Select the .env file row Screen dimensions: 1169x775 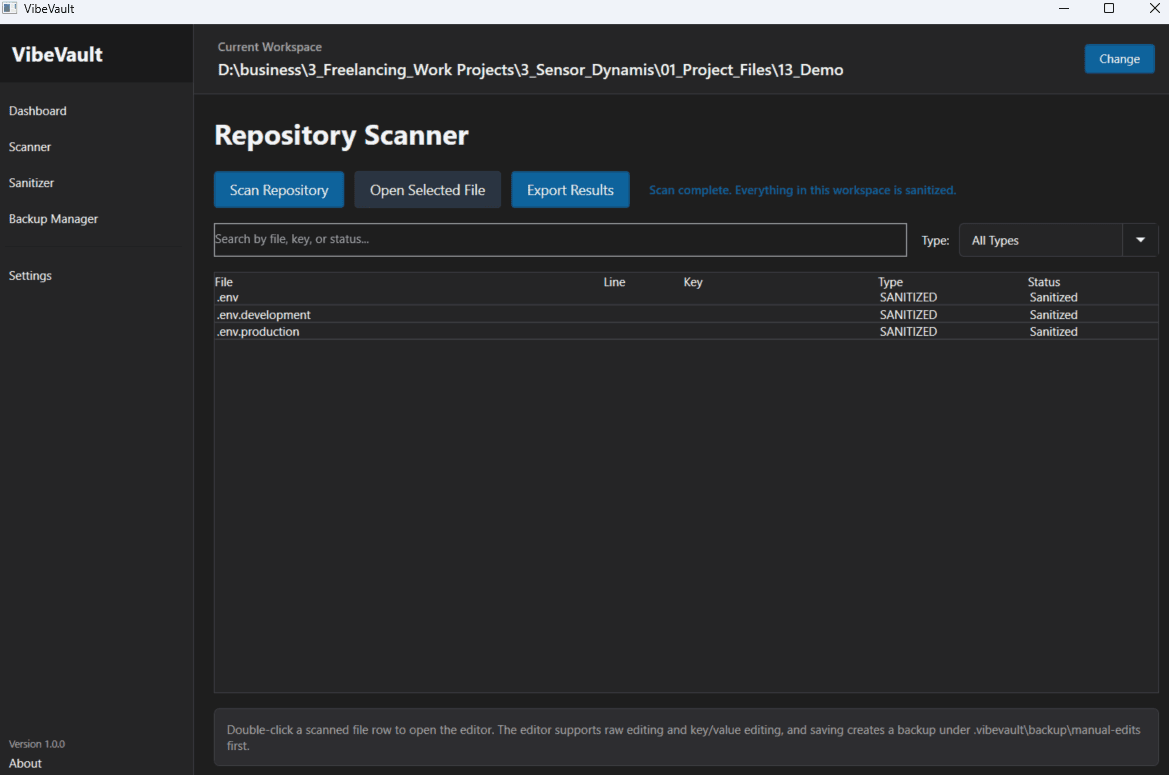(x=500, y=297)
